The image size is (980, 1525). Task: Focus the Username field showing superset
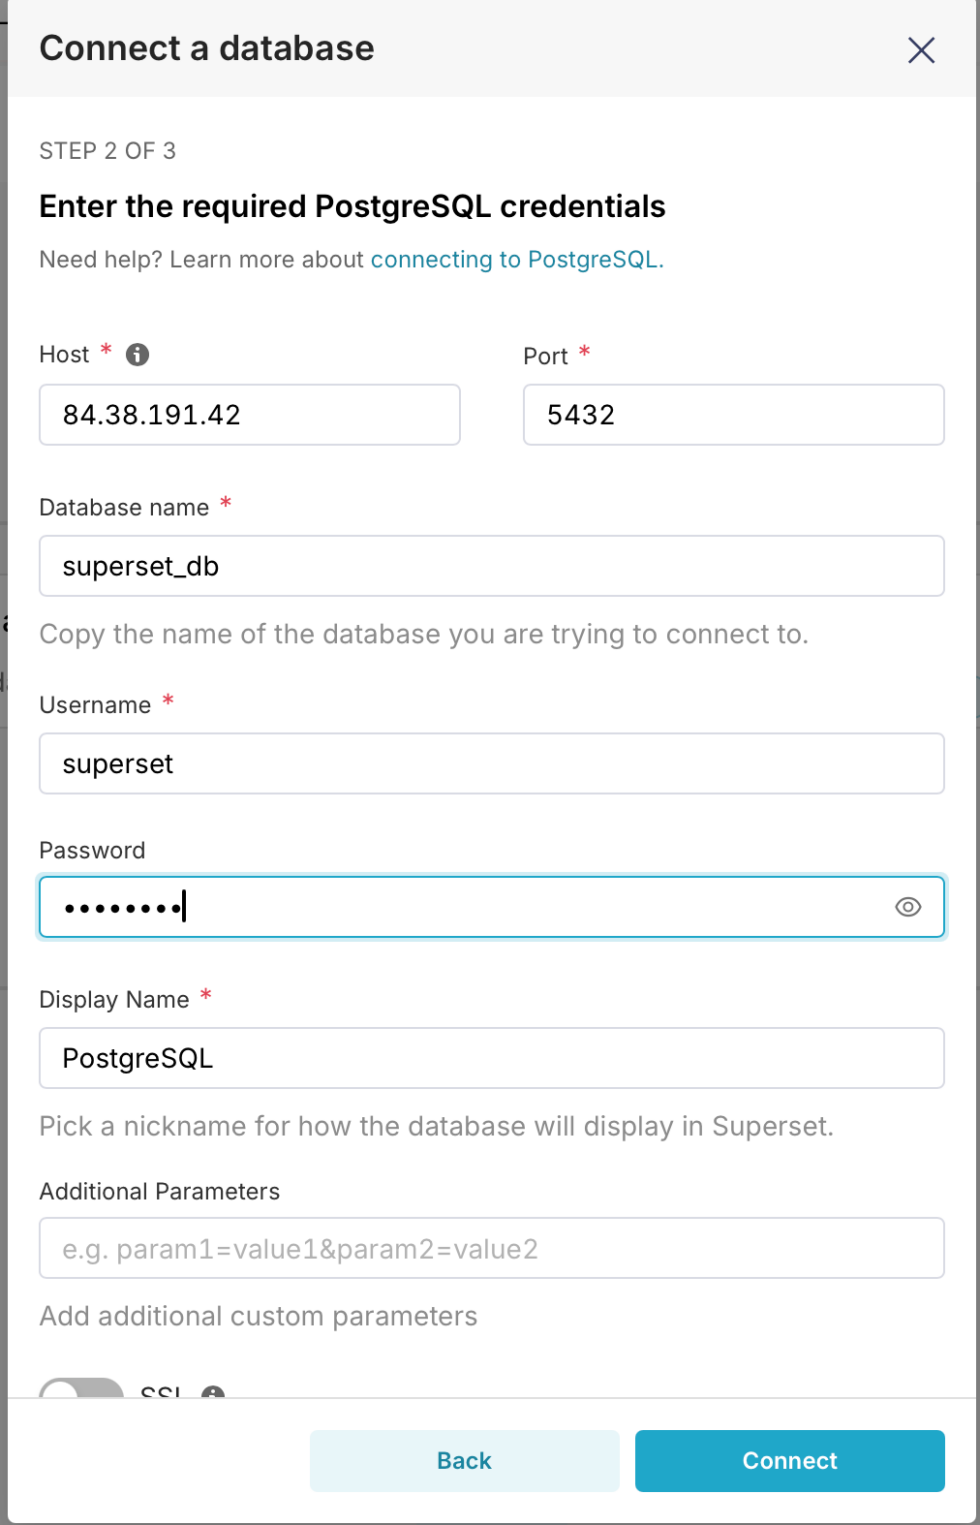click(x=492, y=763)
